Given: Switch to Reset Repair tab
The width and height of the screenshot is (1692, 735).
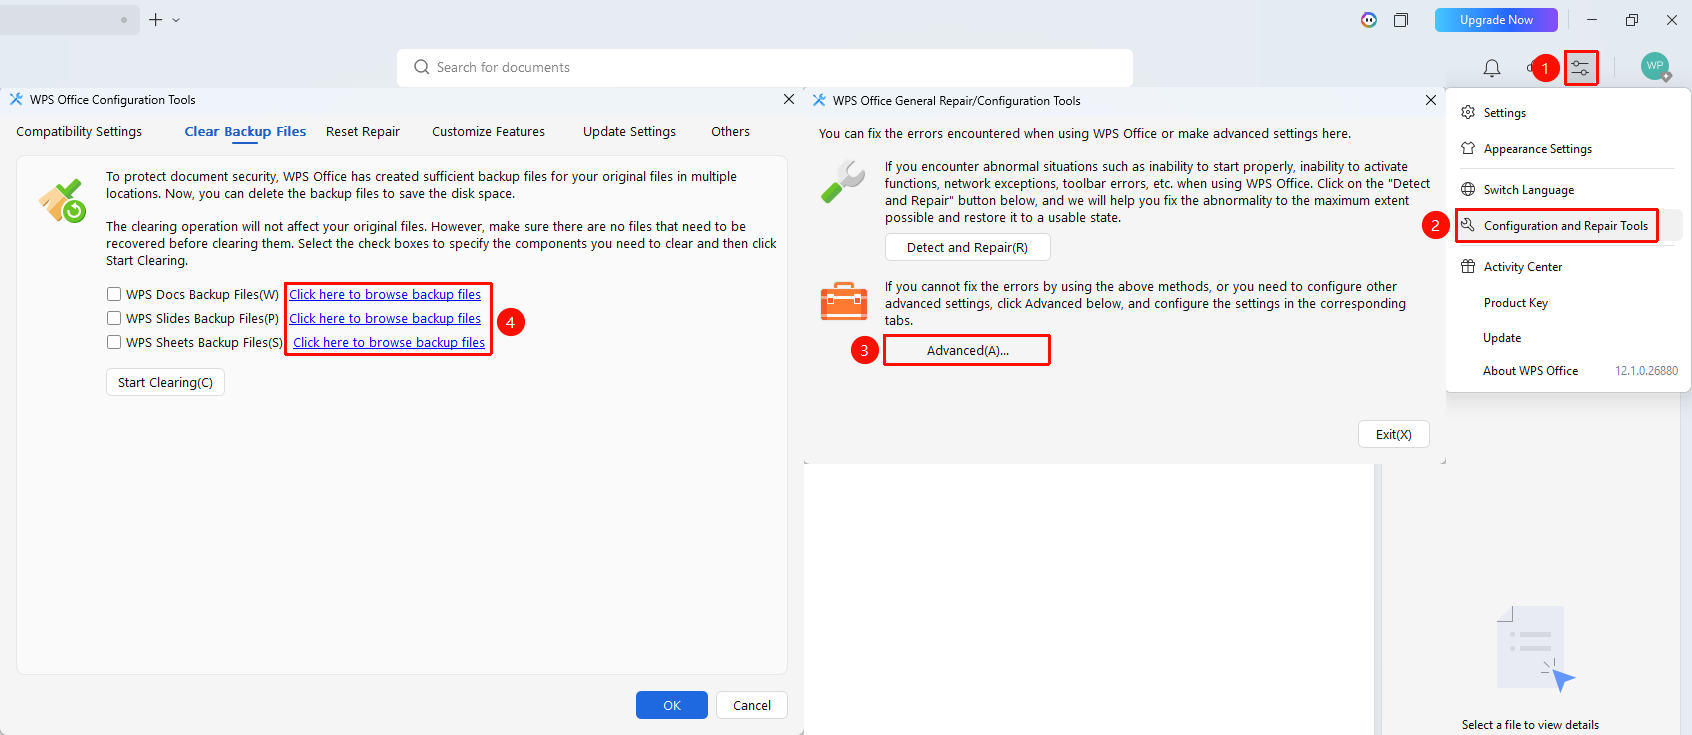Looking at the screenshot, I should click(x=363, y=131).
